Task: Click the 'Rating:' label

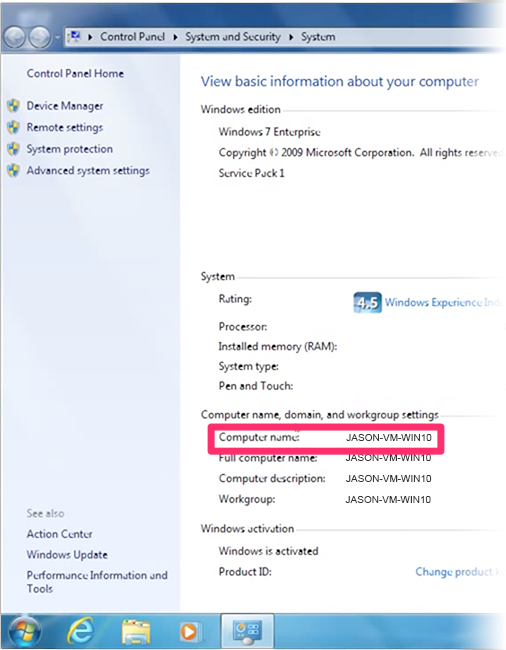Action: tap(235, 299)
